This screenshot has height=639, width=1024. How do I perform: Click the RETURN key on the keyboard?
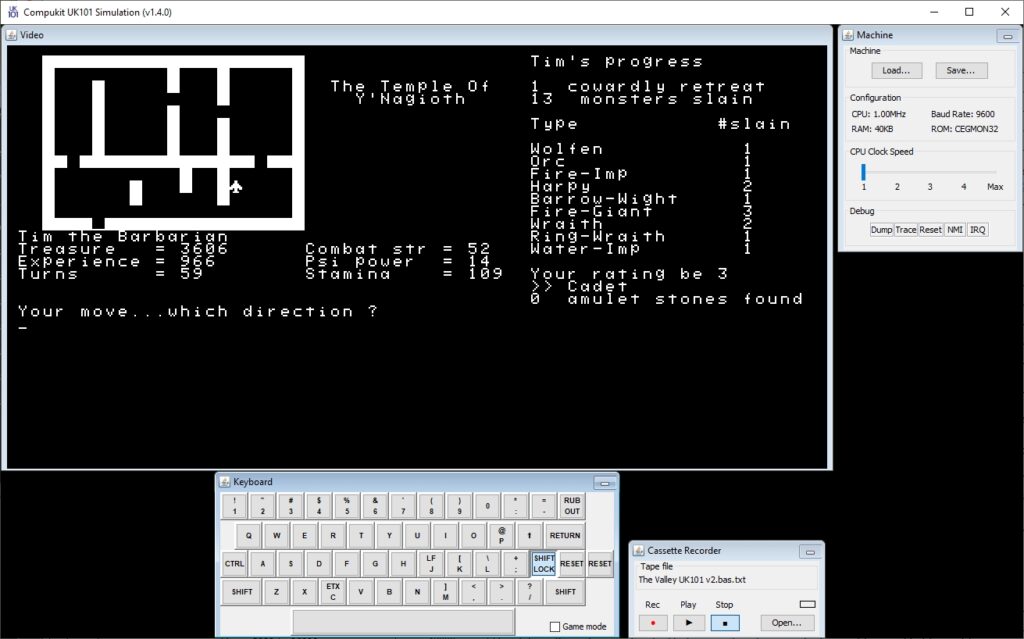(565, 535)
